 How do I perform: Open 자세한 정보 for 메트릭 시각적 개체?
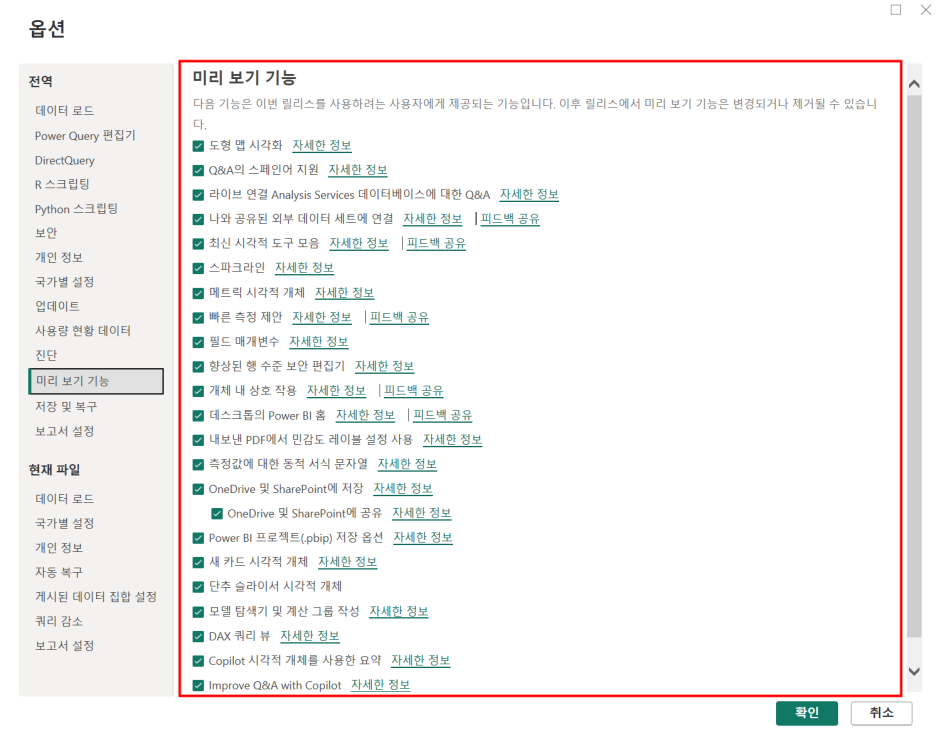[344, 293]
